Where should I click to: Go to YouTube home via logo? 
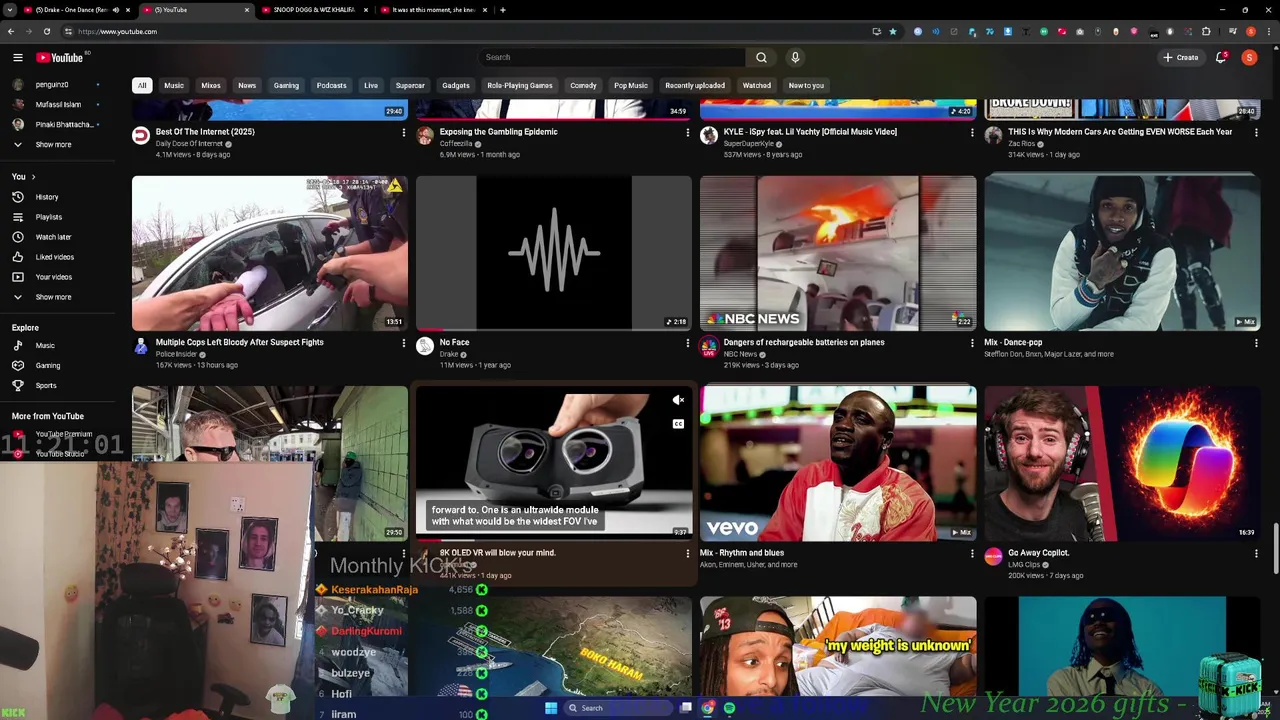pos(60,58)
